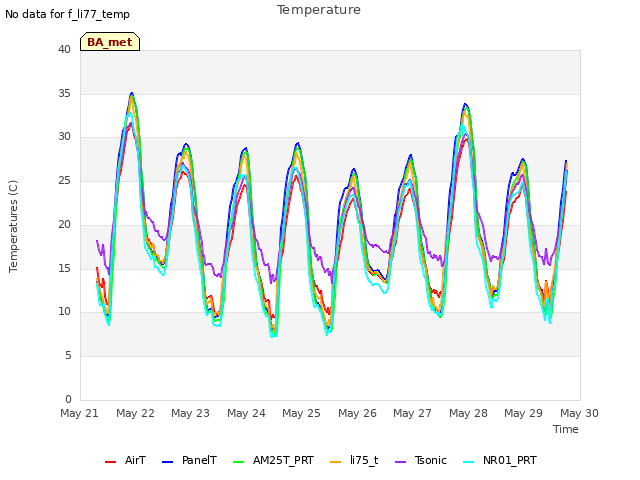Click the Time axis label
The width and height of the screenshot is (640, 480).
[x=566, y=429]
